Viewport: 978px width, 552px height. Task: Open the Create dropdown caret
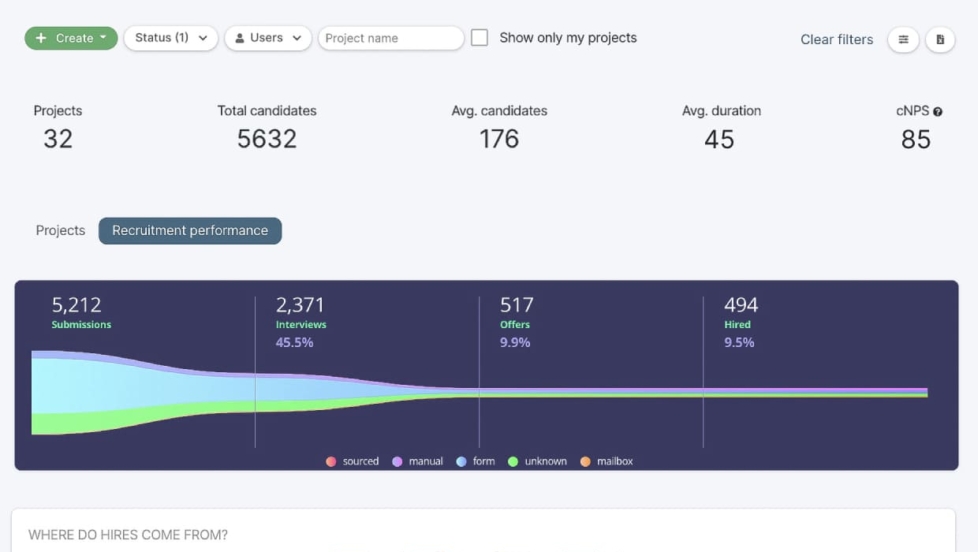pyautogui.click(x=103, y=38)
